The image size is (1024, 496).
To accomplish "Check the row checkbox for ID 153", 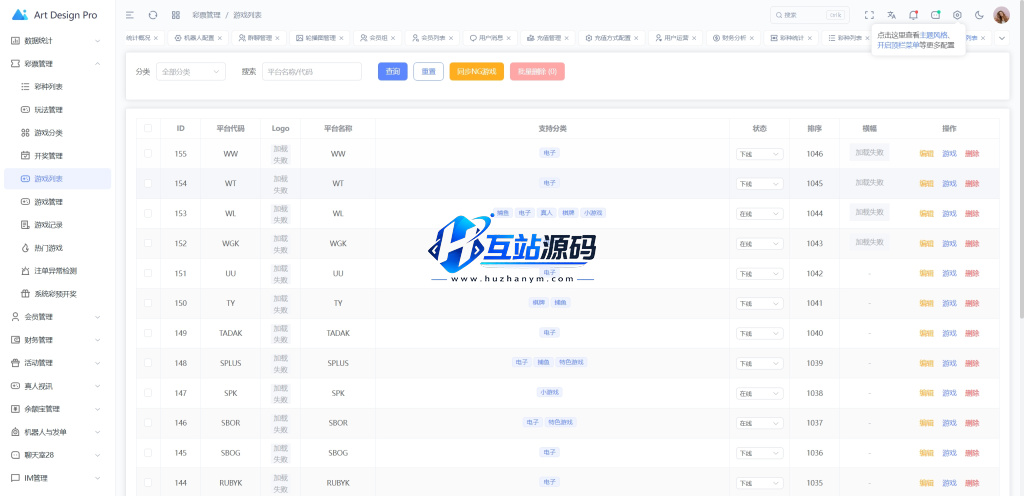I will (x=148, y=213).
